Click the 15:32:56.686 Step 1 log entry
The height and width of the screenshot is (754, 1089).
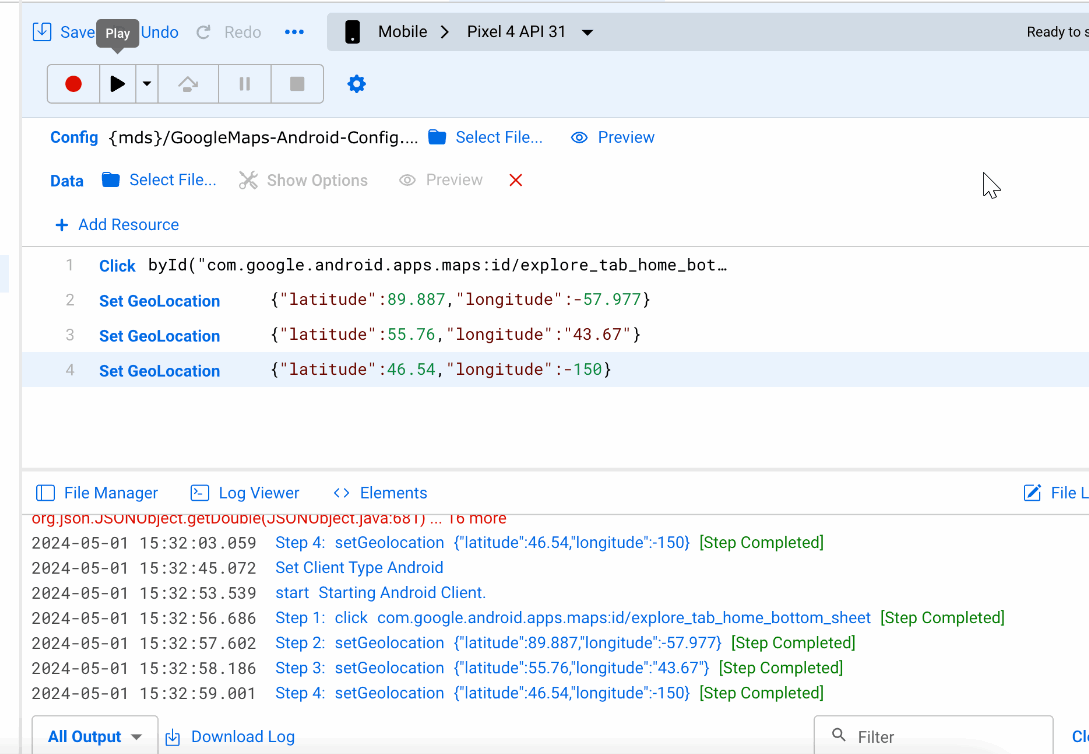(x=518, y=618)
